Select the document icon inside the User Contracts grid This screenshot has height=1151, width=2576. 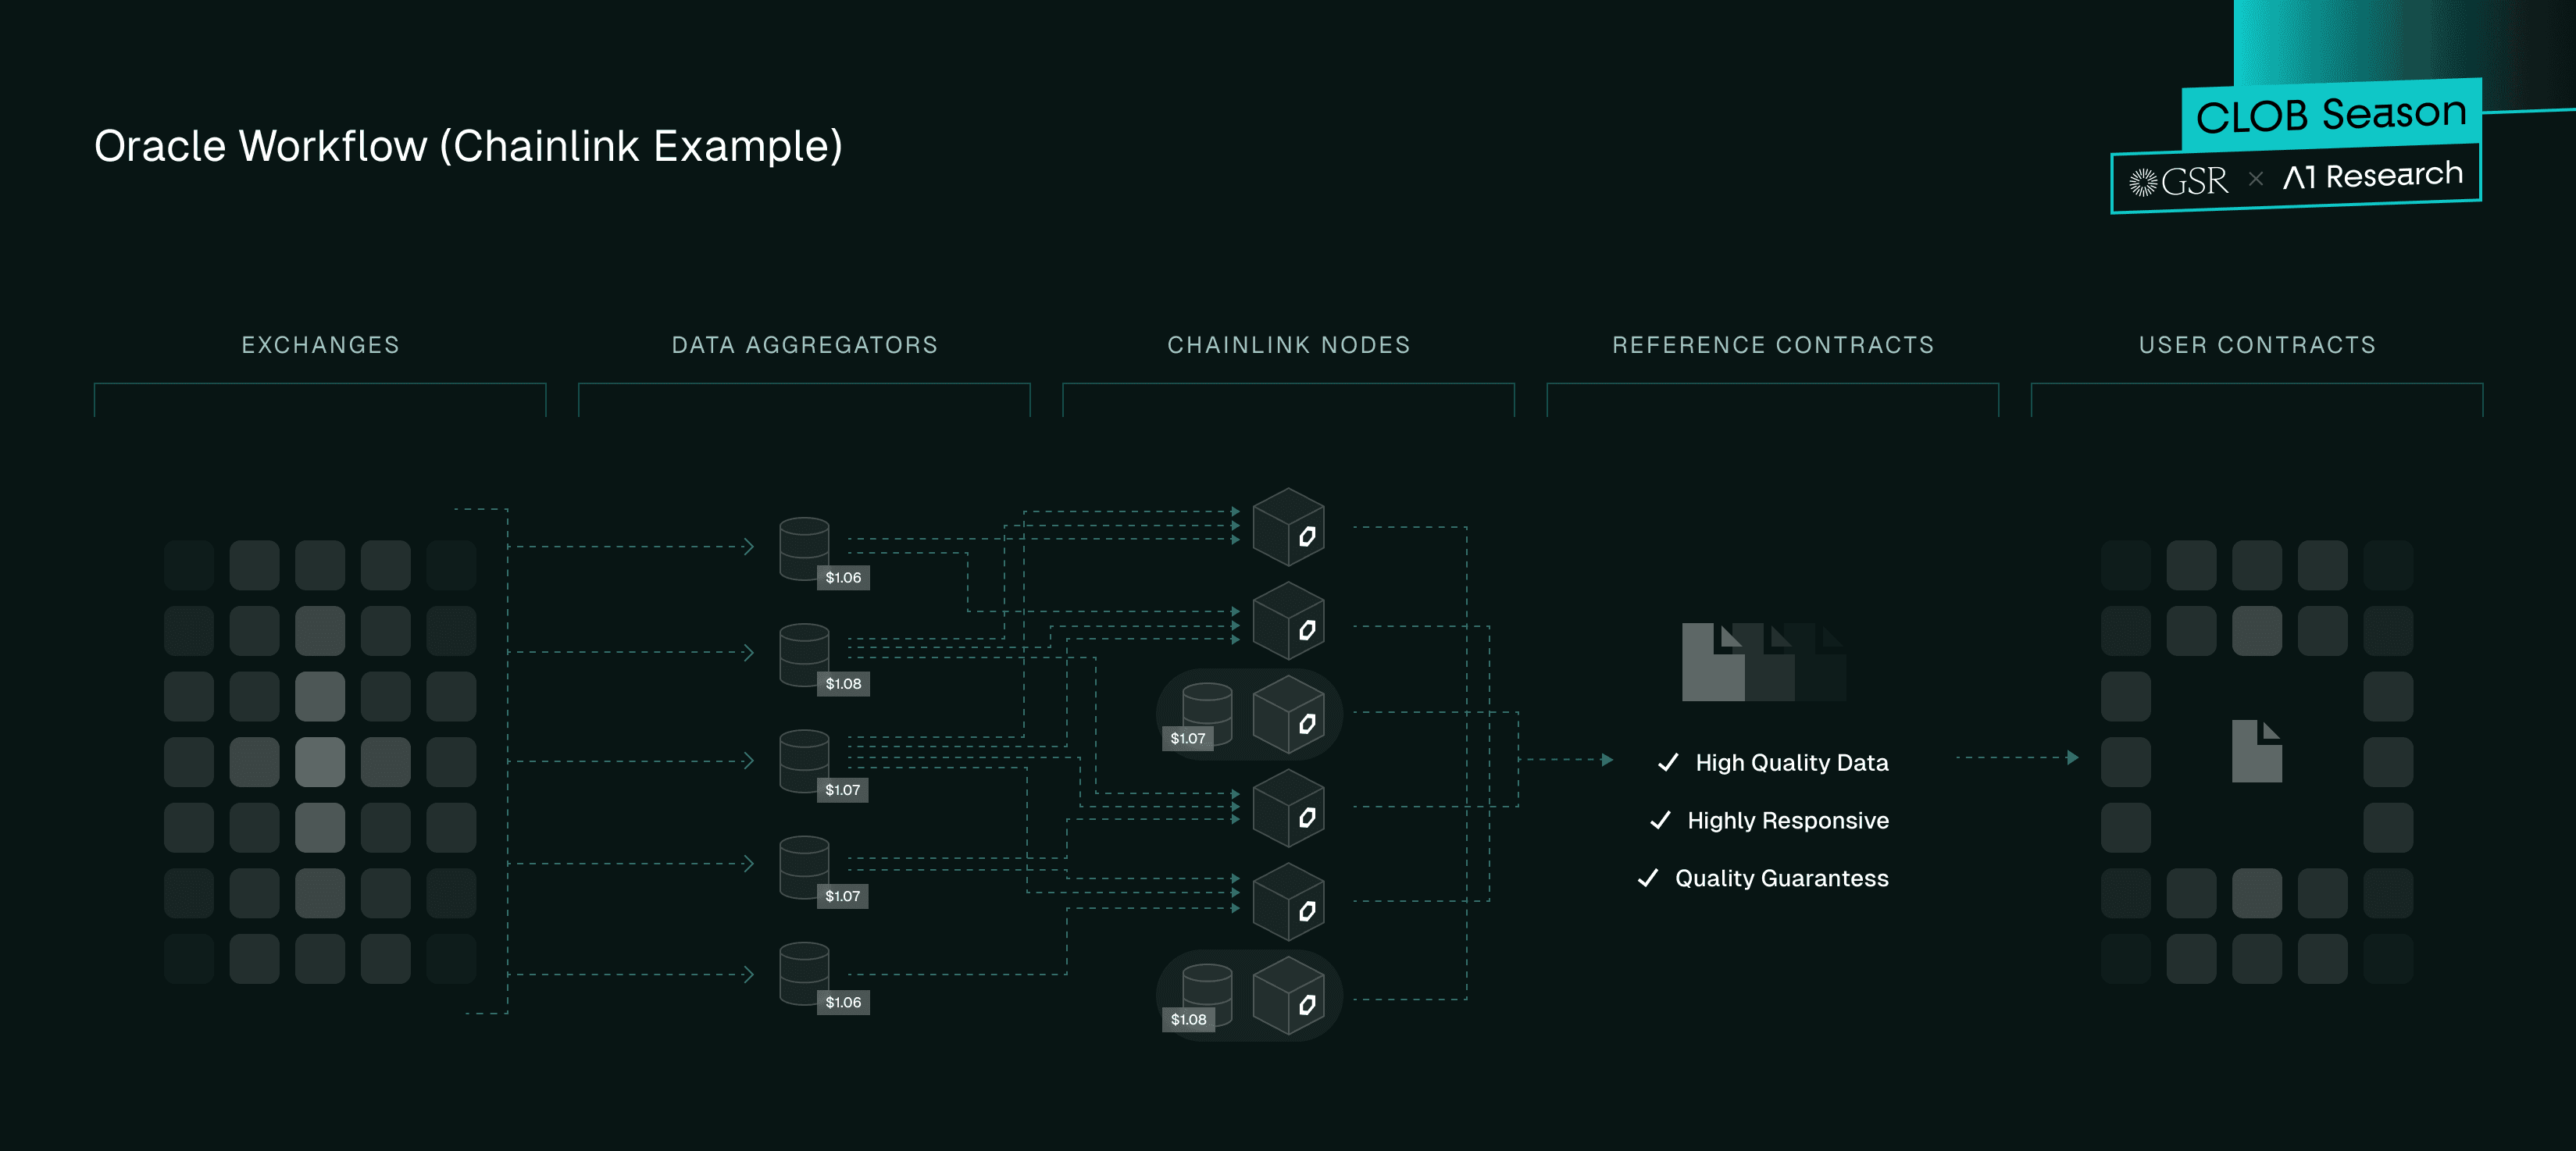click(x=2257, y=751)
